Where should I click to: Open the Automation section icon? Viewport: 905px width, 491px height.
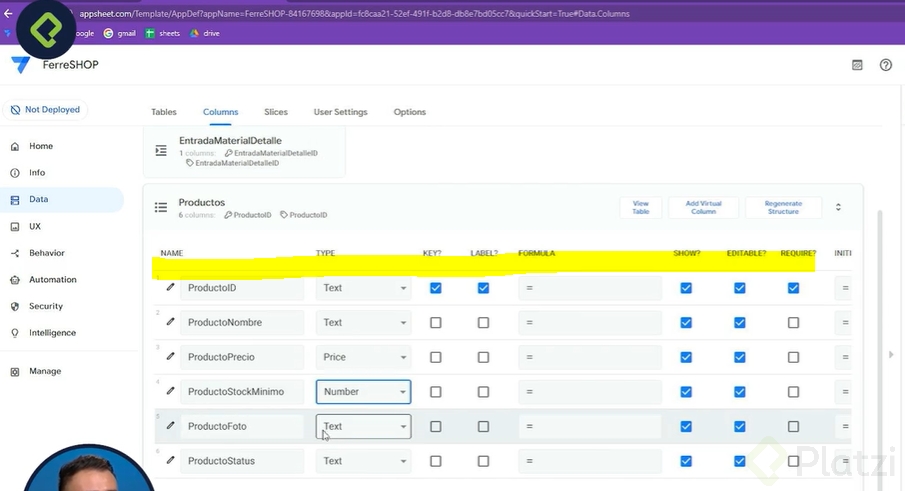pyautogui.click(x=15, y=280)
